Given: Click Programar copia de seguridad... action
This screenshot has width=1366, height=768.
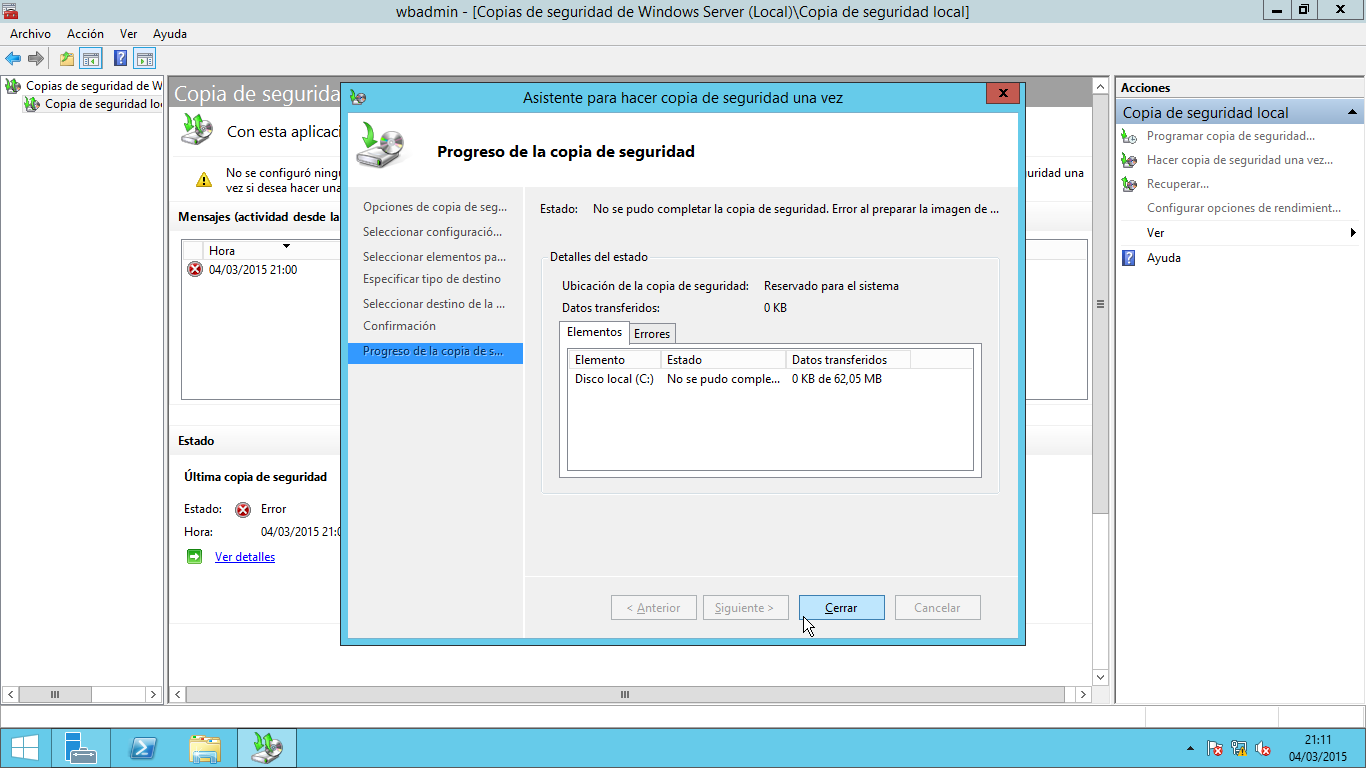Looking at the screenshot, I should 1231,136.
